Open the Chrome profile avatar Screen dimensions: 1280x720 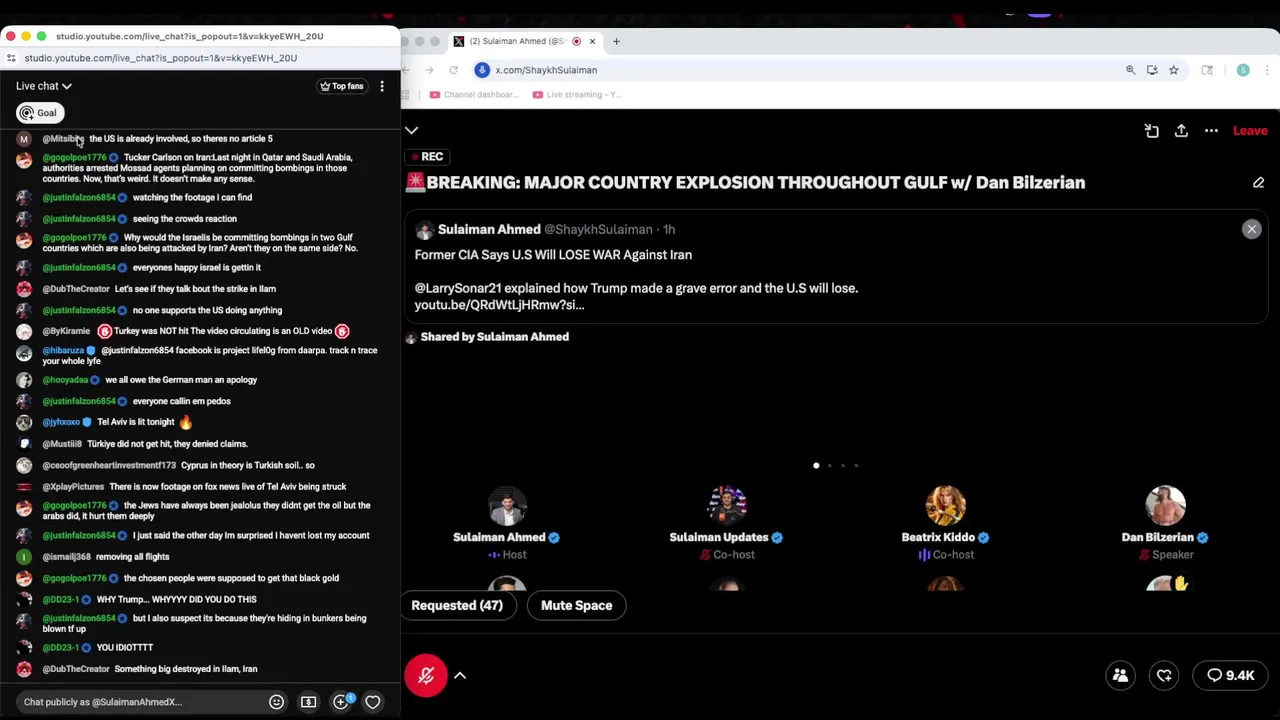tap(1243, 70)
